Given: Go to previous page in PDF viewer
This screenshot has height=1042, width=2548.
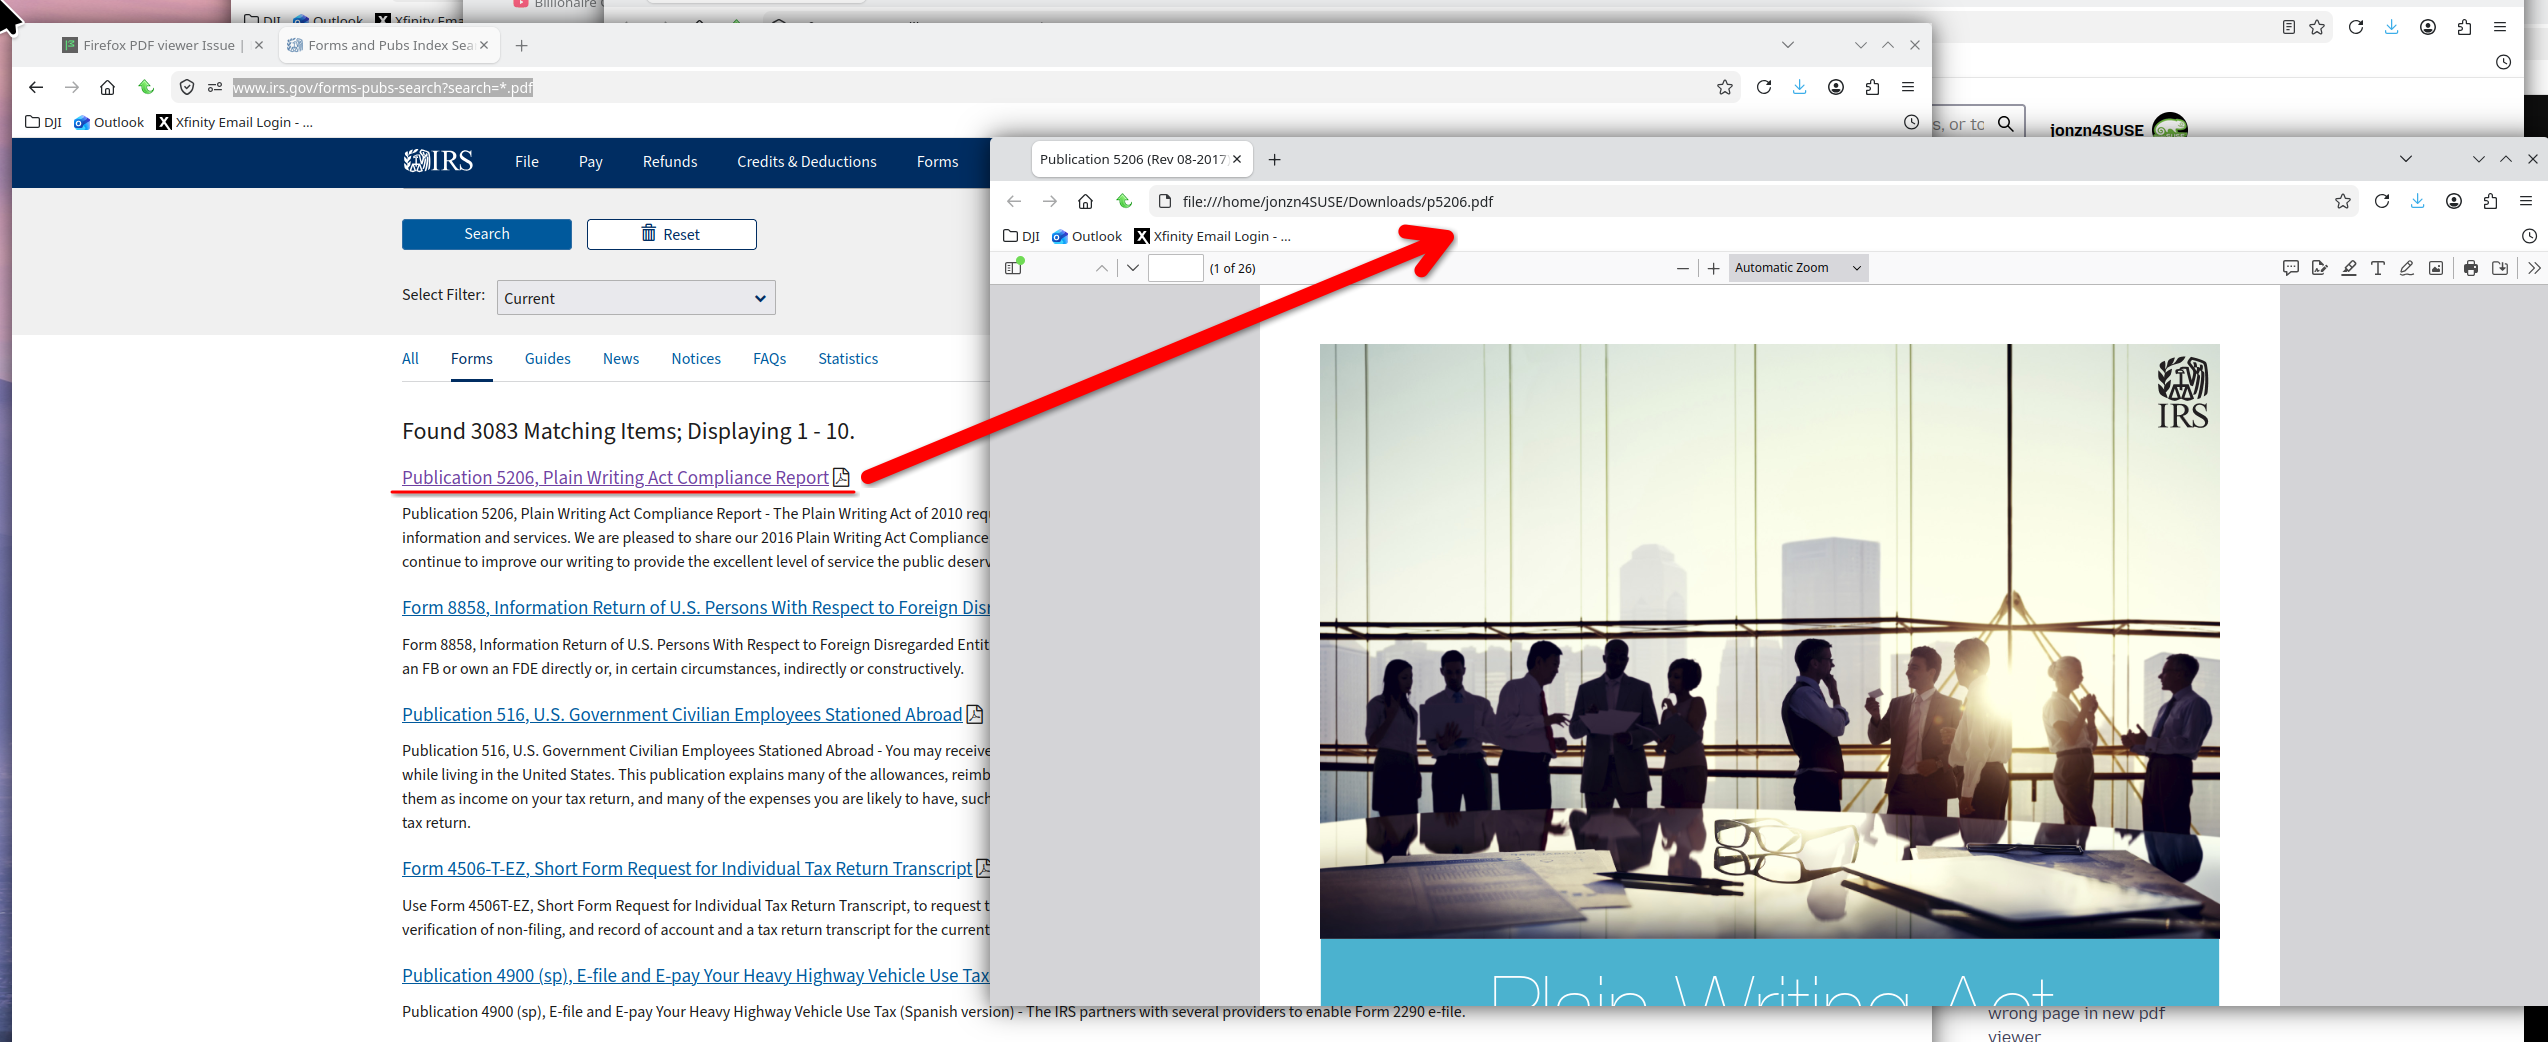Looking at the screenshot, I should (1102, 268).
